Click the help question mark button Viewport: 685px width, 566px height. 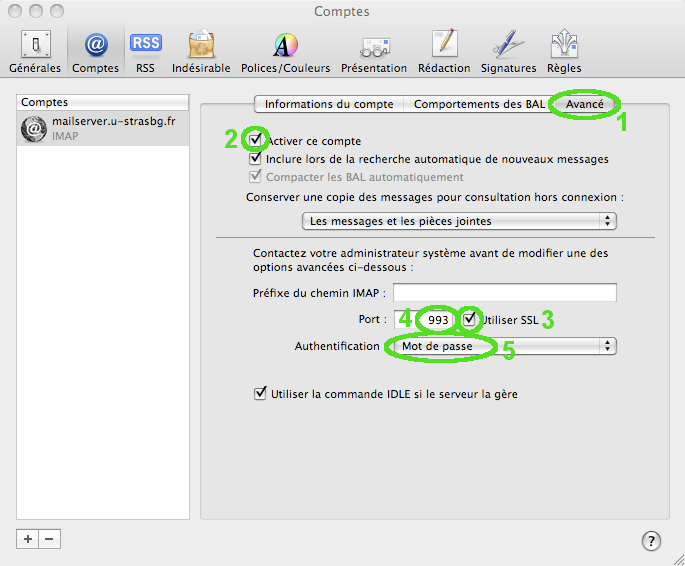(650, 541)
